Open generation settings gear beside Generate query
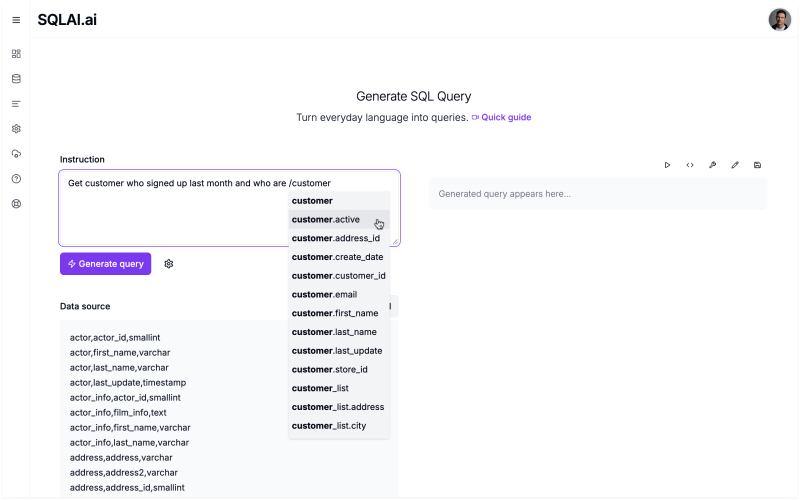The image size is (800, 500). (169, 264)
